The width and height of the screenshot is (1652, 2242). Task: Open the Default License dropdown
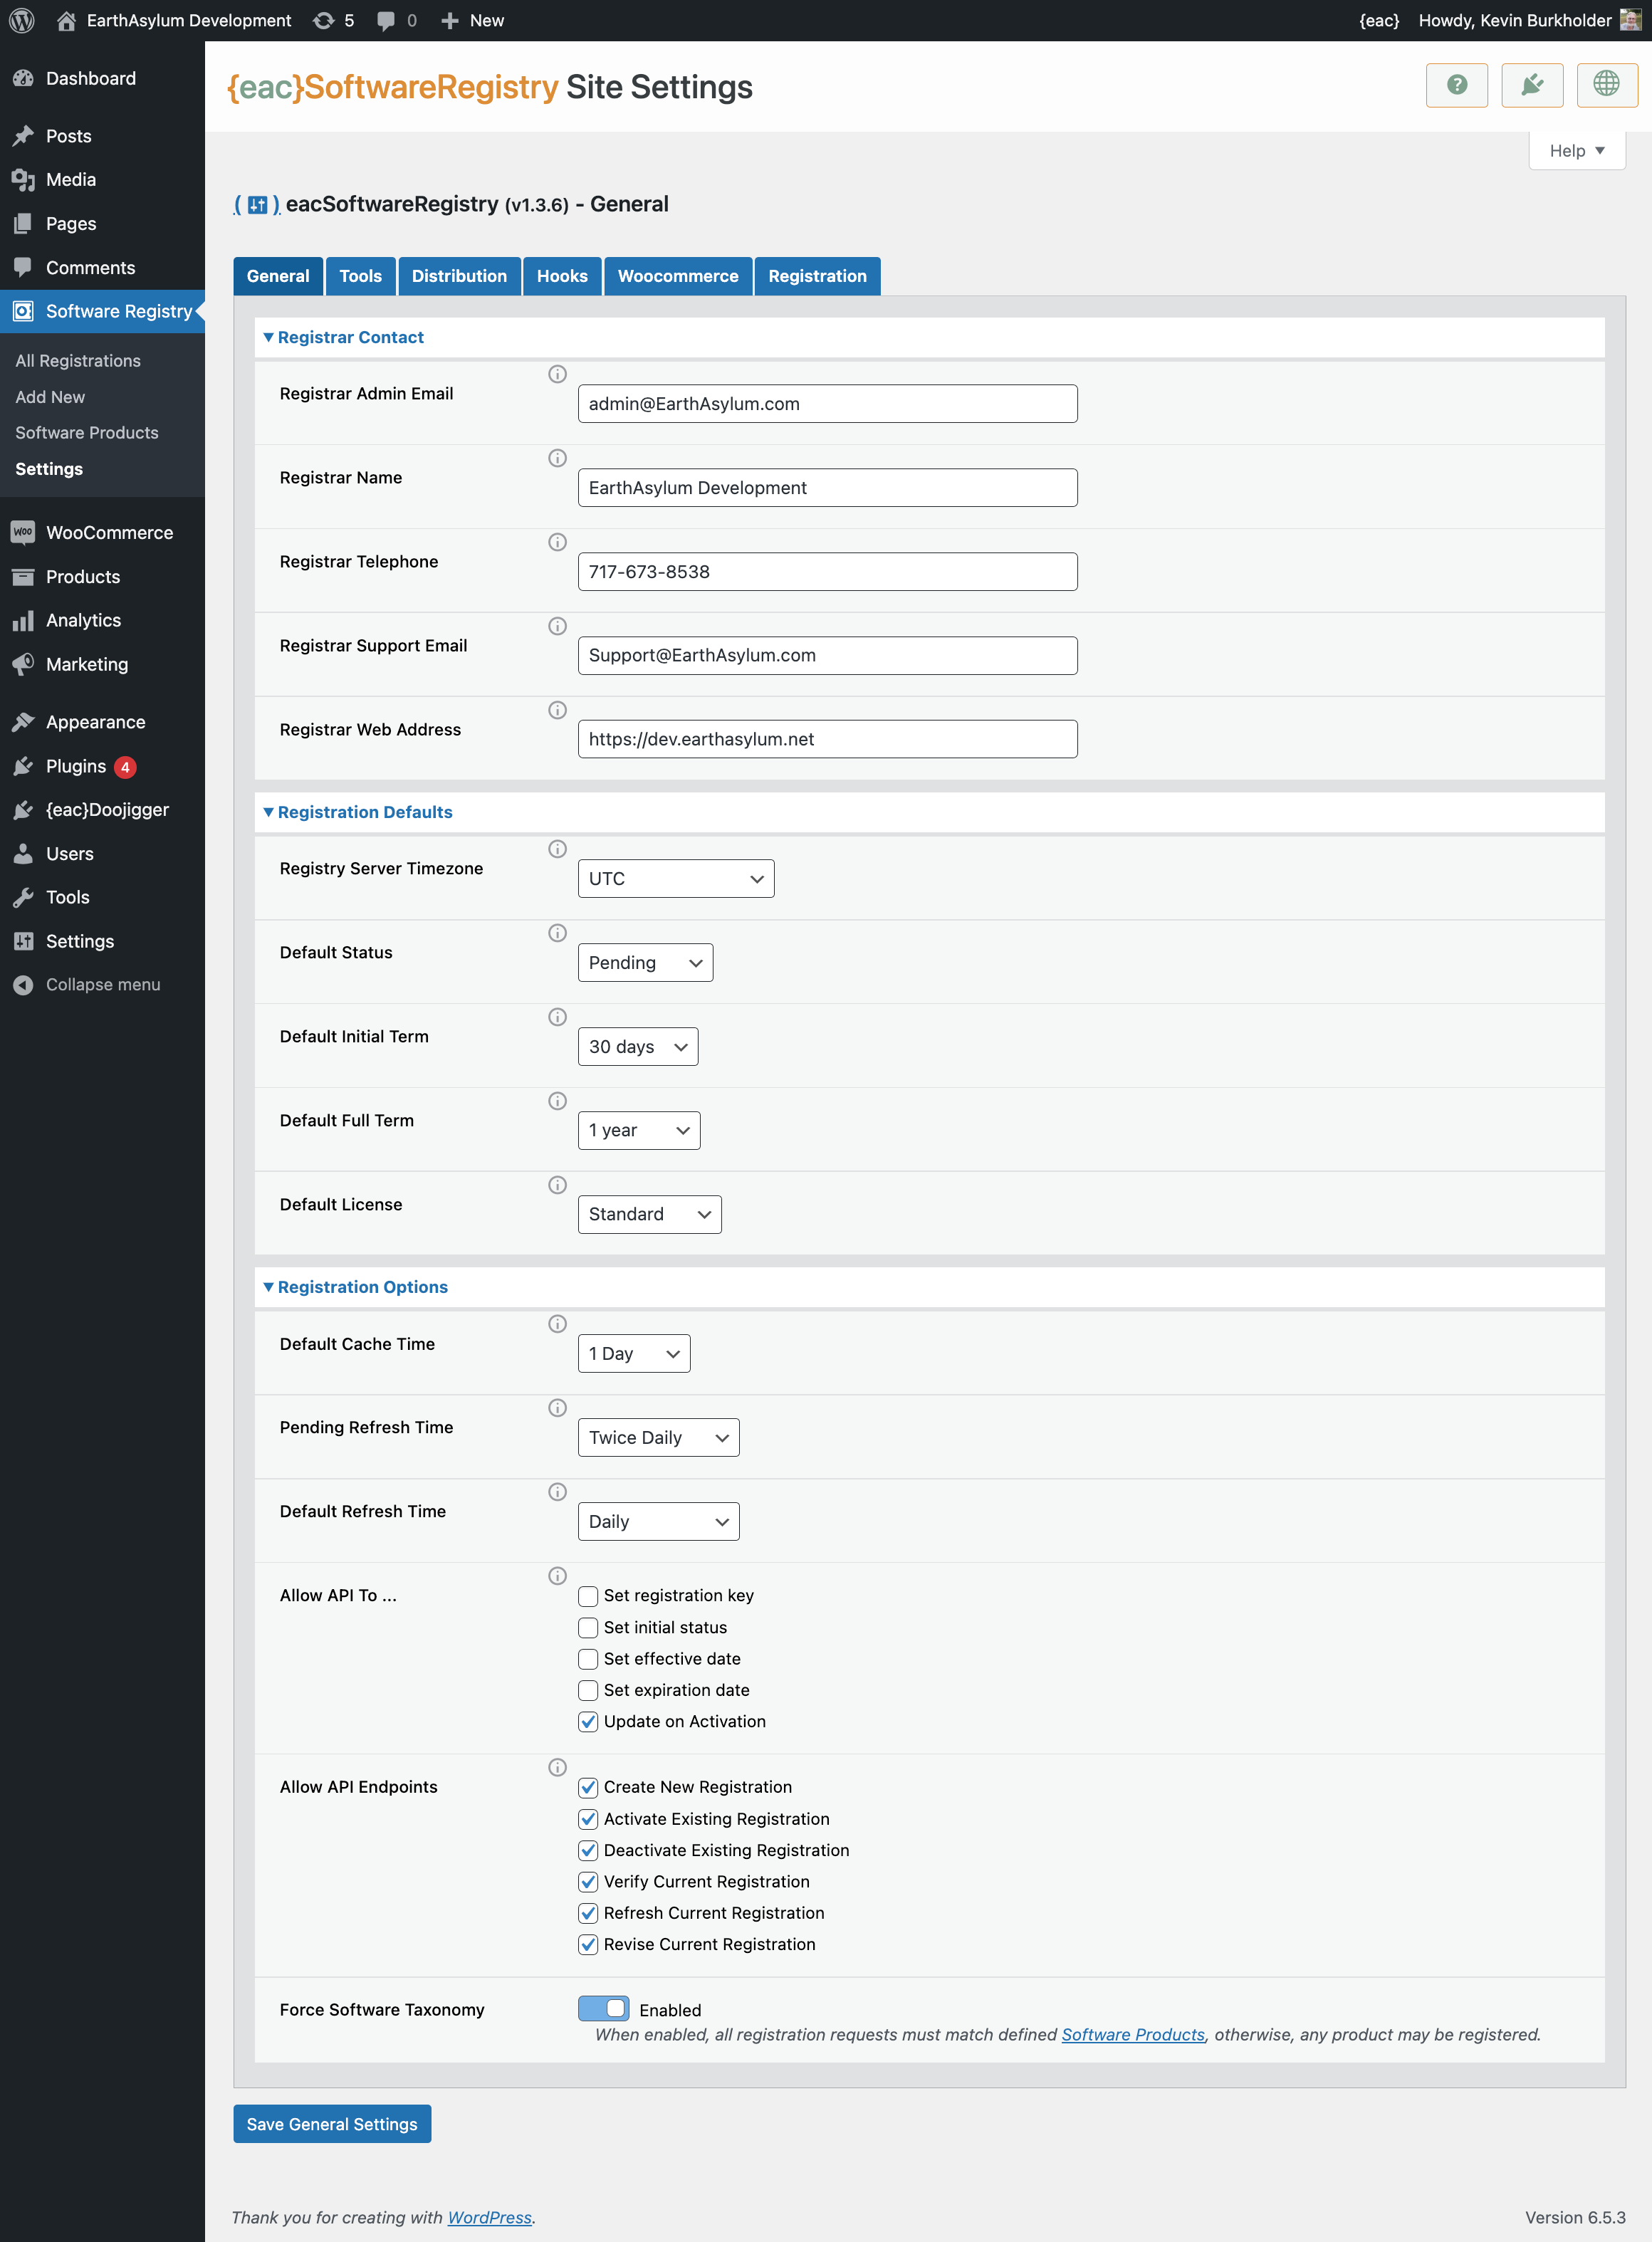click(650, 1215)
